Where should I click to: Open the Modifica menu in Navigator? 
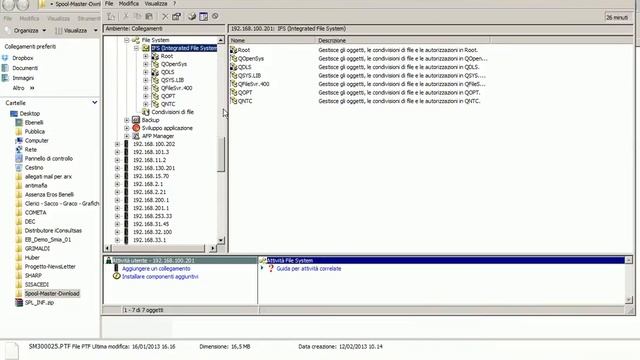pos(129,4)
